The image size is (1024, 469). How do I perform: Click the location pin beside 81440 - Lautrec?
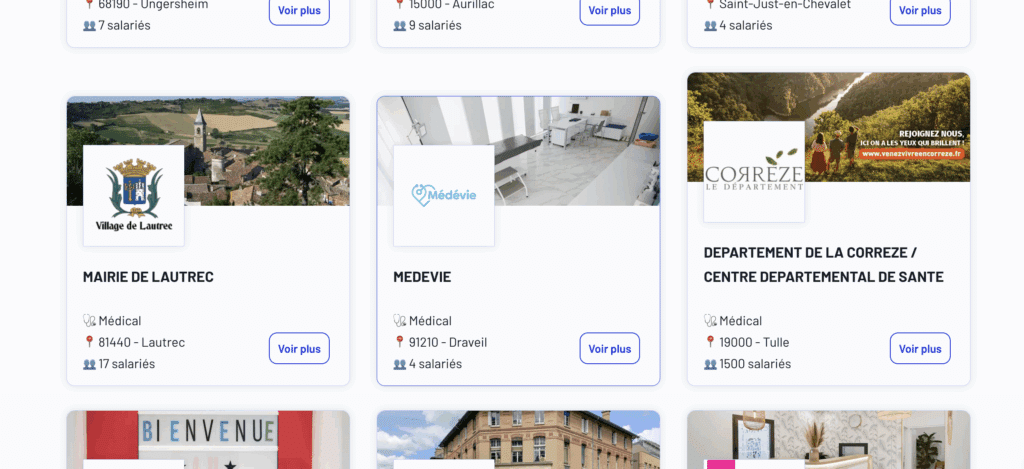(89, 342)
